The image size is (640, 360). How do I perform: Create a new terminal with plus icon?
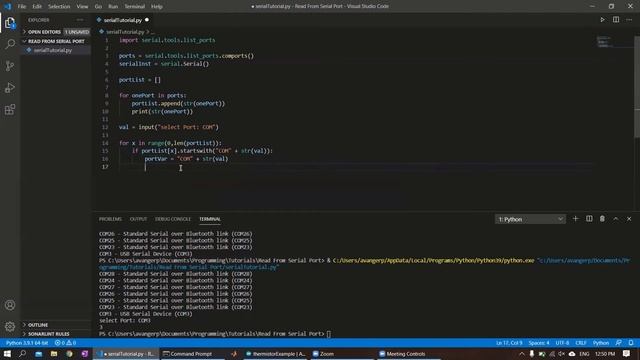(x=575, y=219)
